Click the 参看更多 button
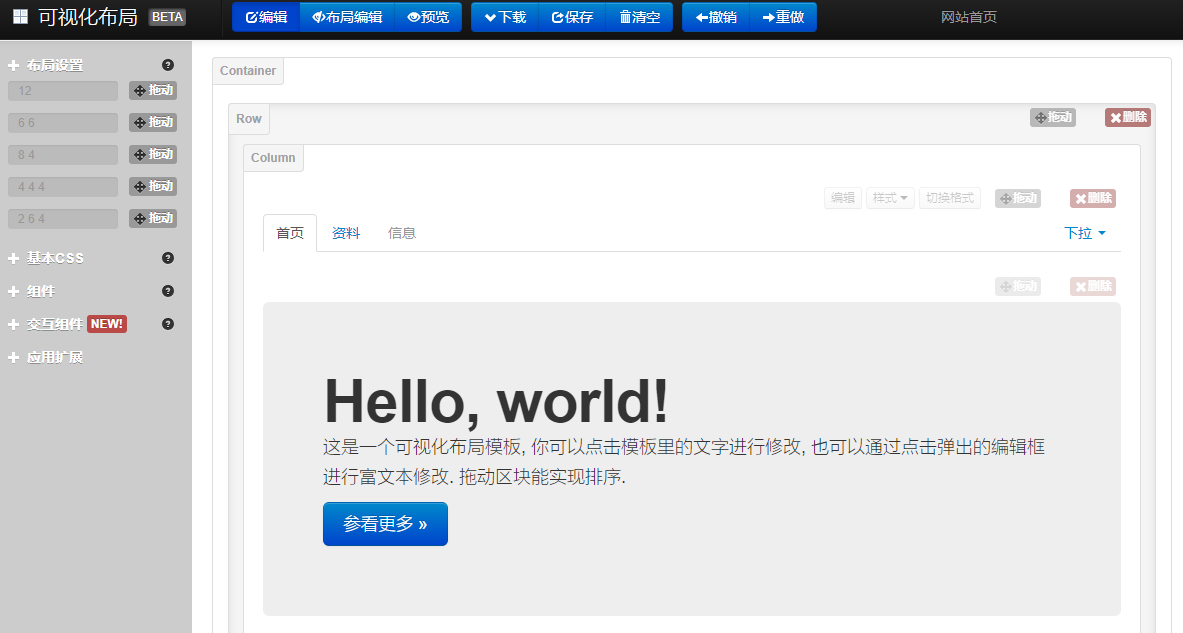The height and width of the screenshot is (633, 1183). (x=385, y=524)
